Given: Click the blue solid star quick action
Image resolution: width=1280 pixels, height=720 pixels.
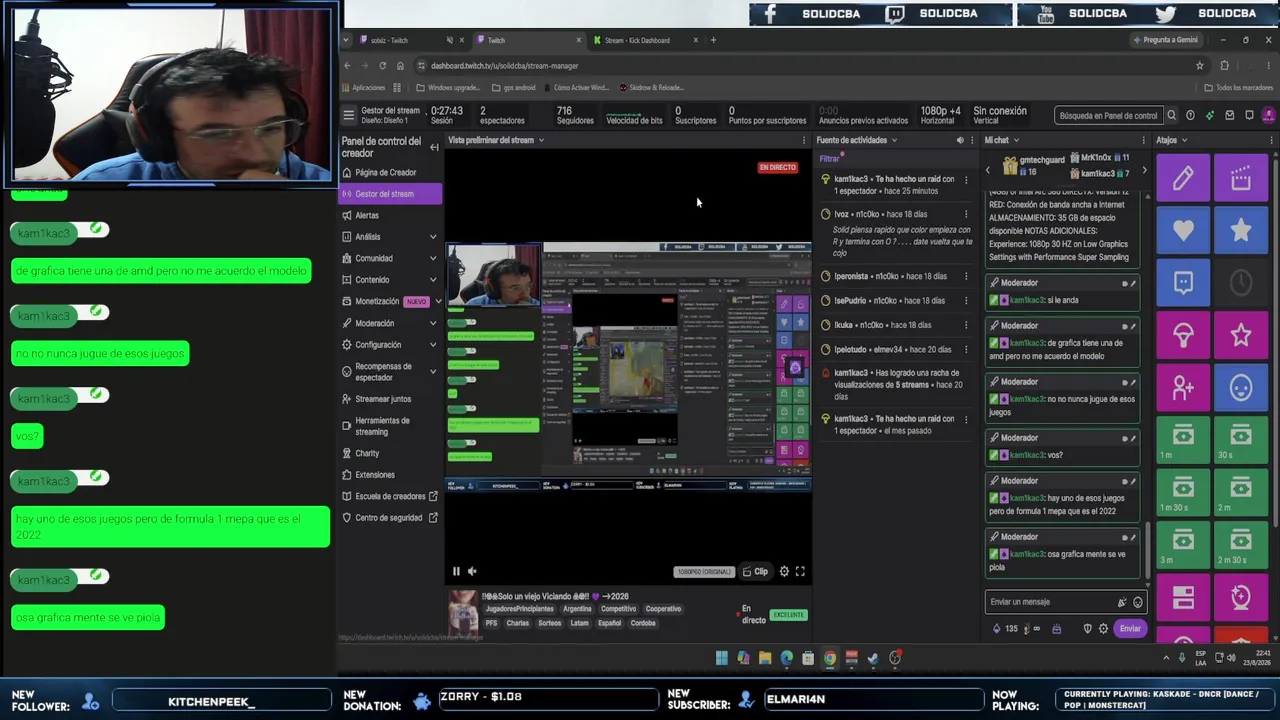Looking at the screenshot, I should tap(1241, 230).
